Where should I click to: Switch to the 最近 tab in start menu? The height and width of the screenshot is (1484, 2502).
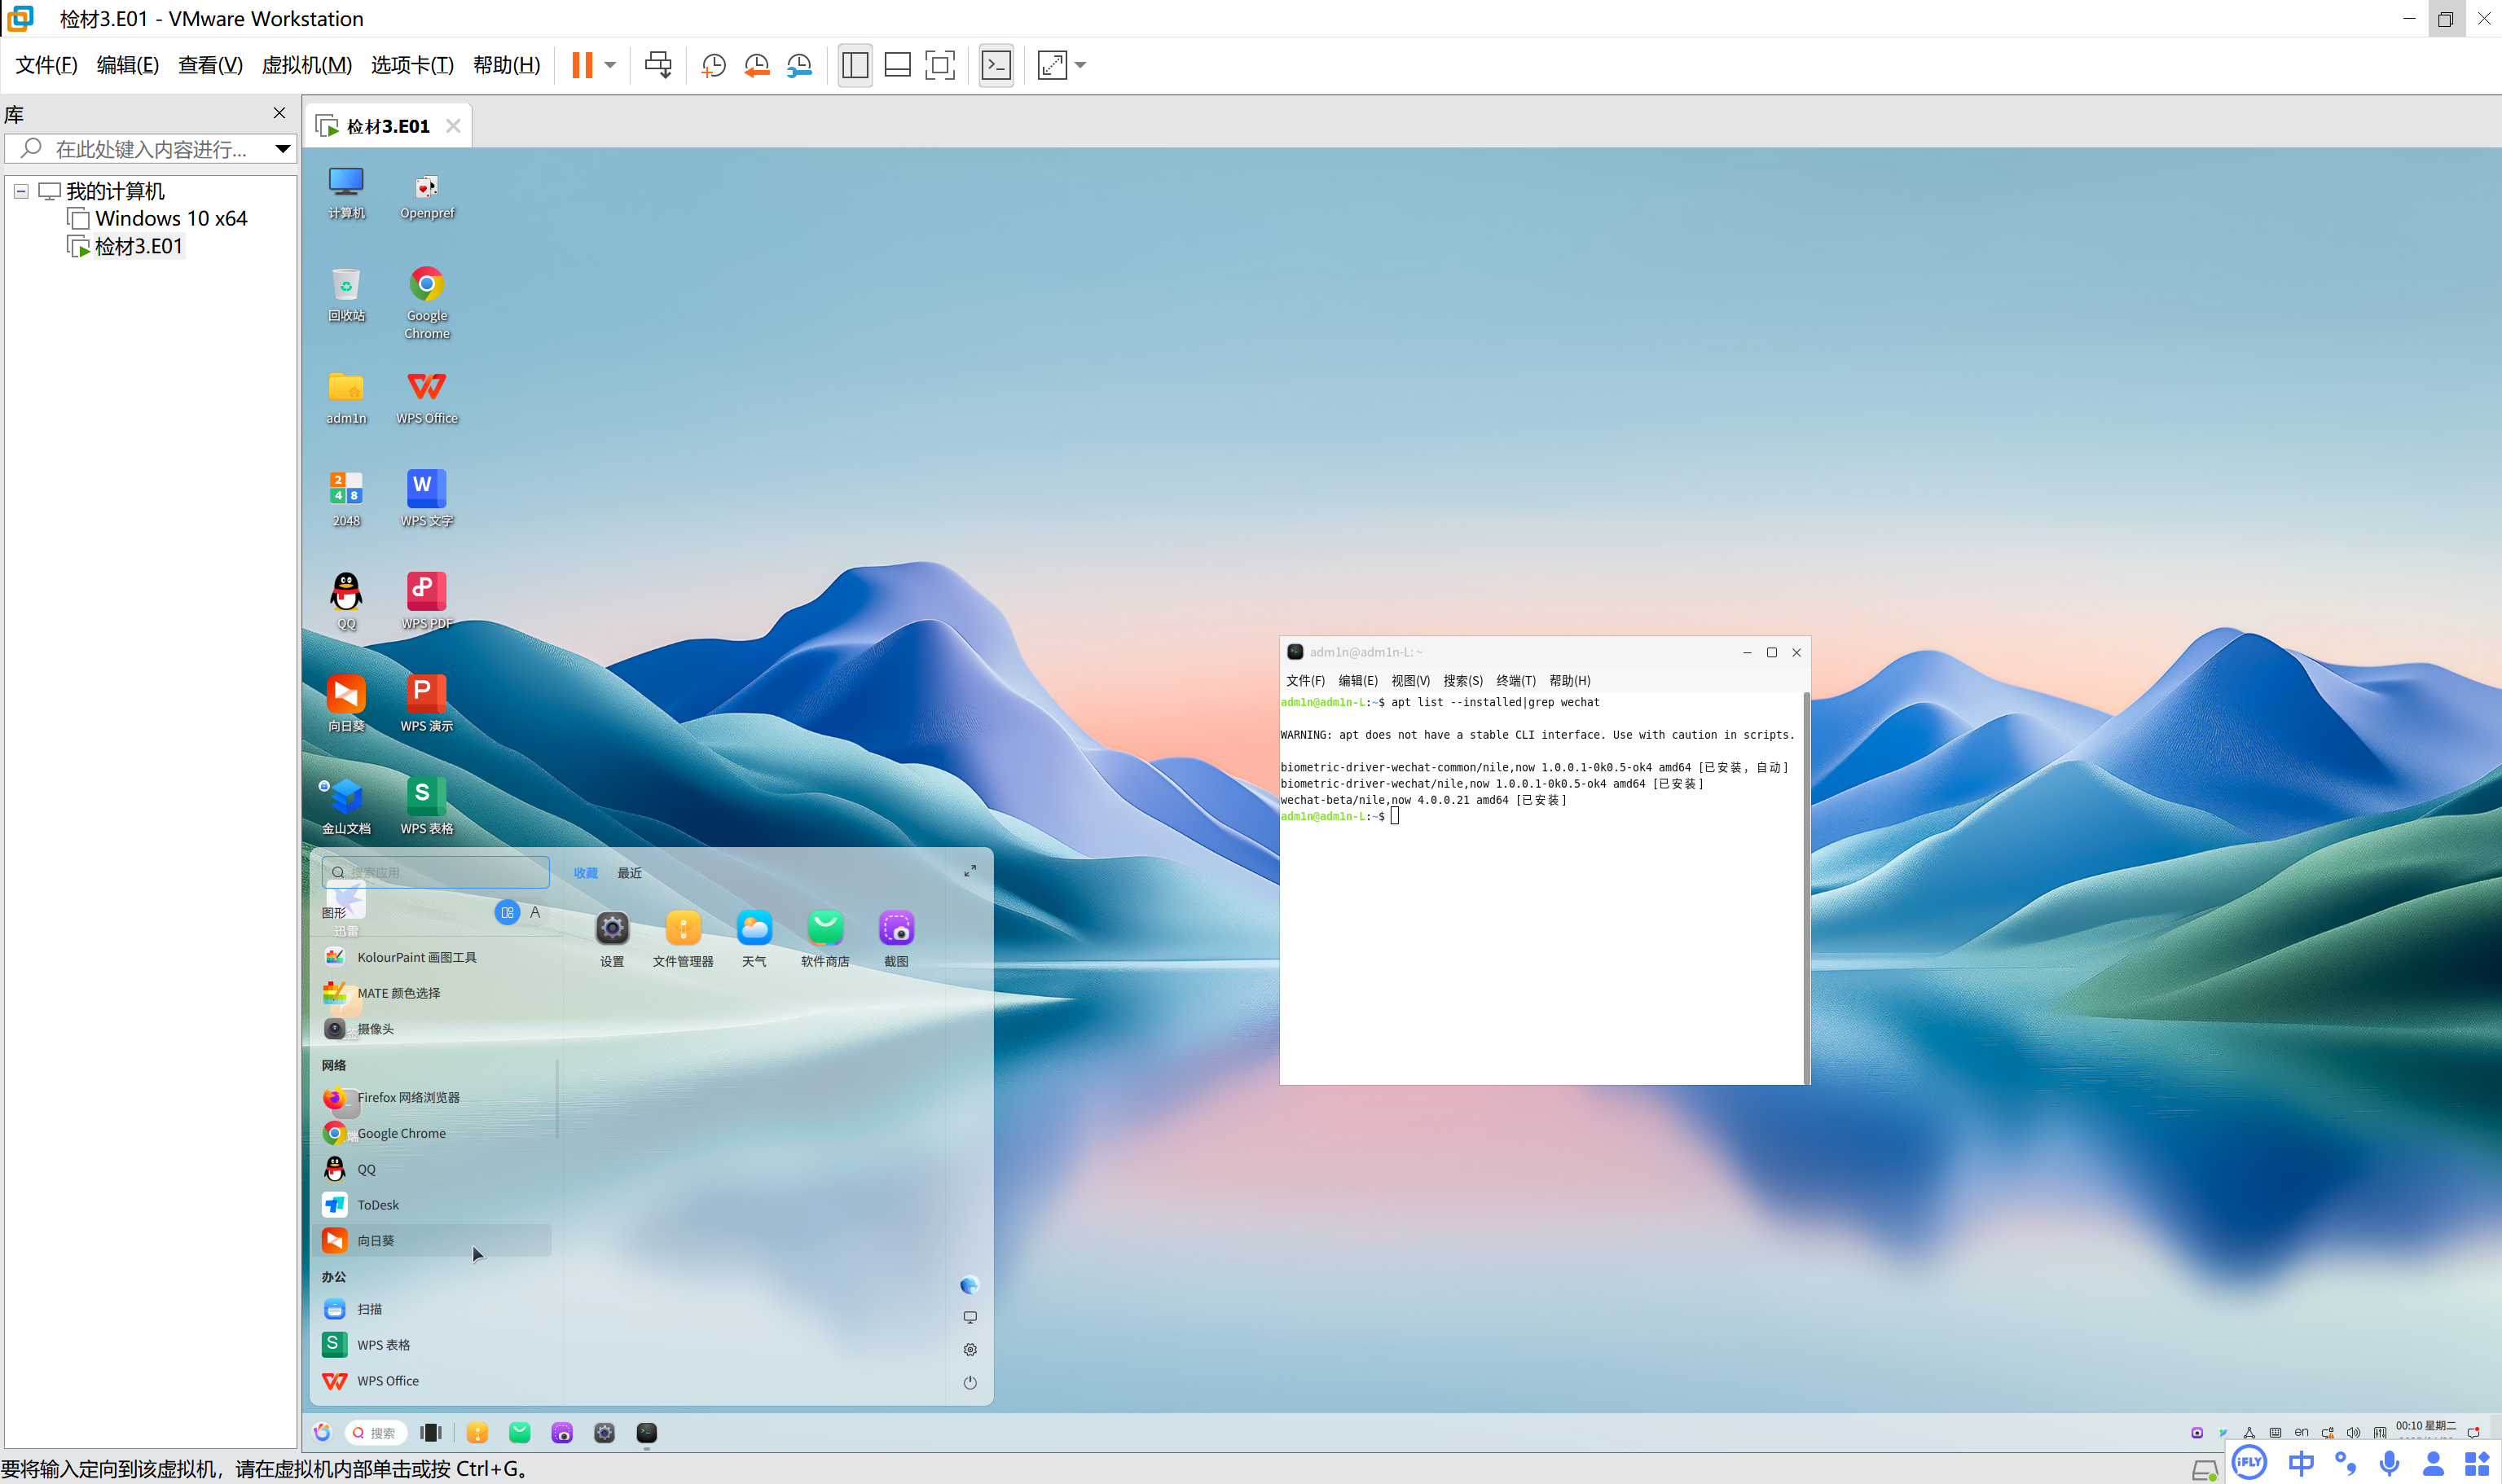pyautogui.click(x=629, y=873)
